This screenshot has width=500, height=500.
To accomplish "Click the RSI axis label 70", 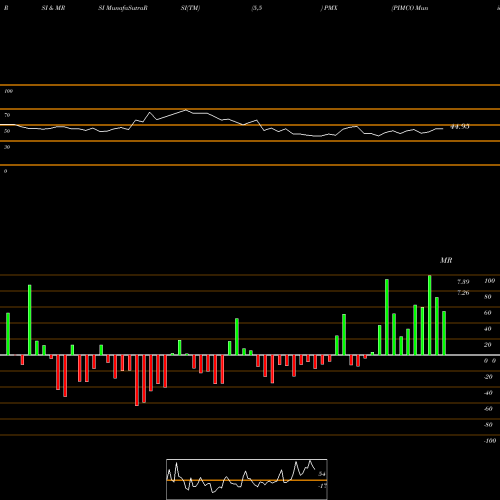I will [x=7, y=115].
